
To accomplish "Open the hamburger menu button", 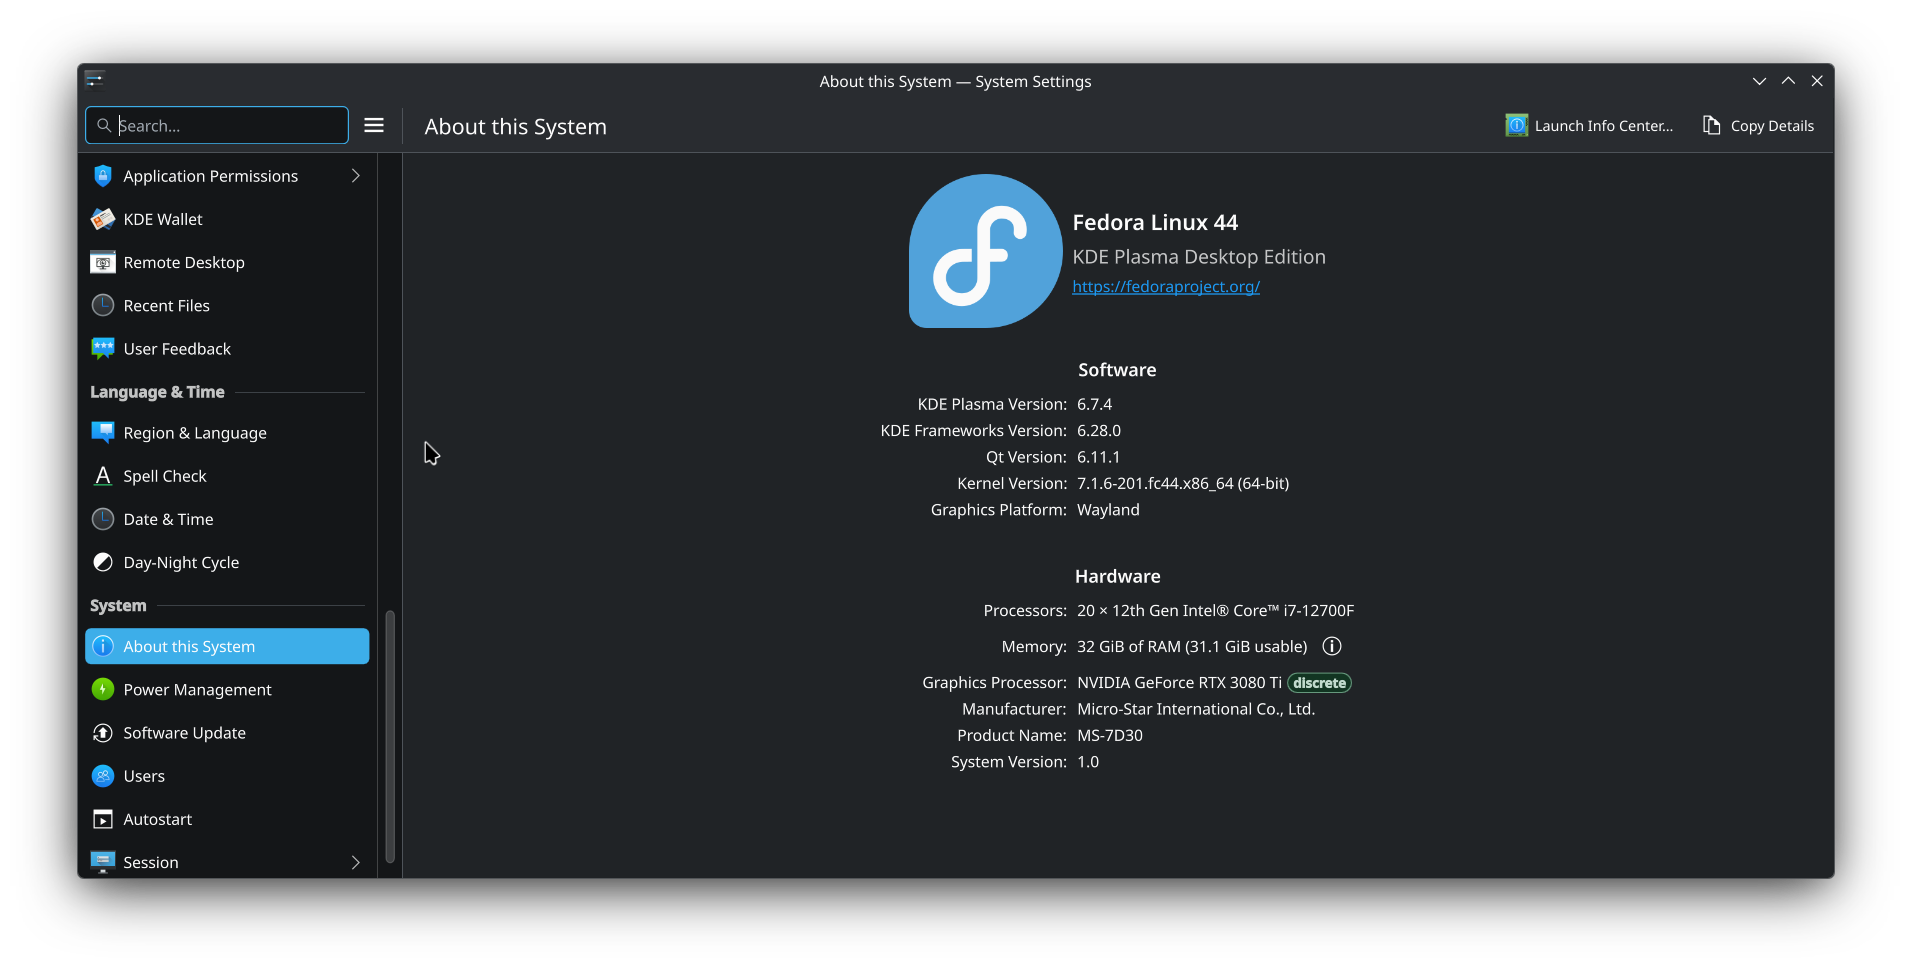I will coord(374,125).
